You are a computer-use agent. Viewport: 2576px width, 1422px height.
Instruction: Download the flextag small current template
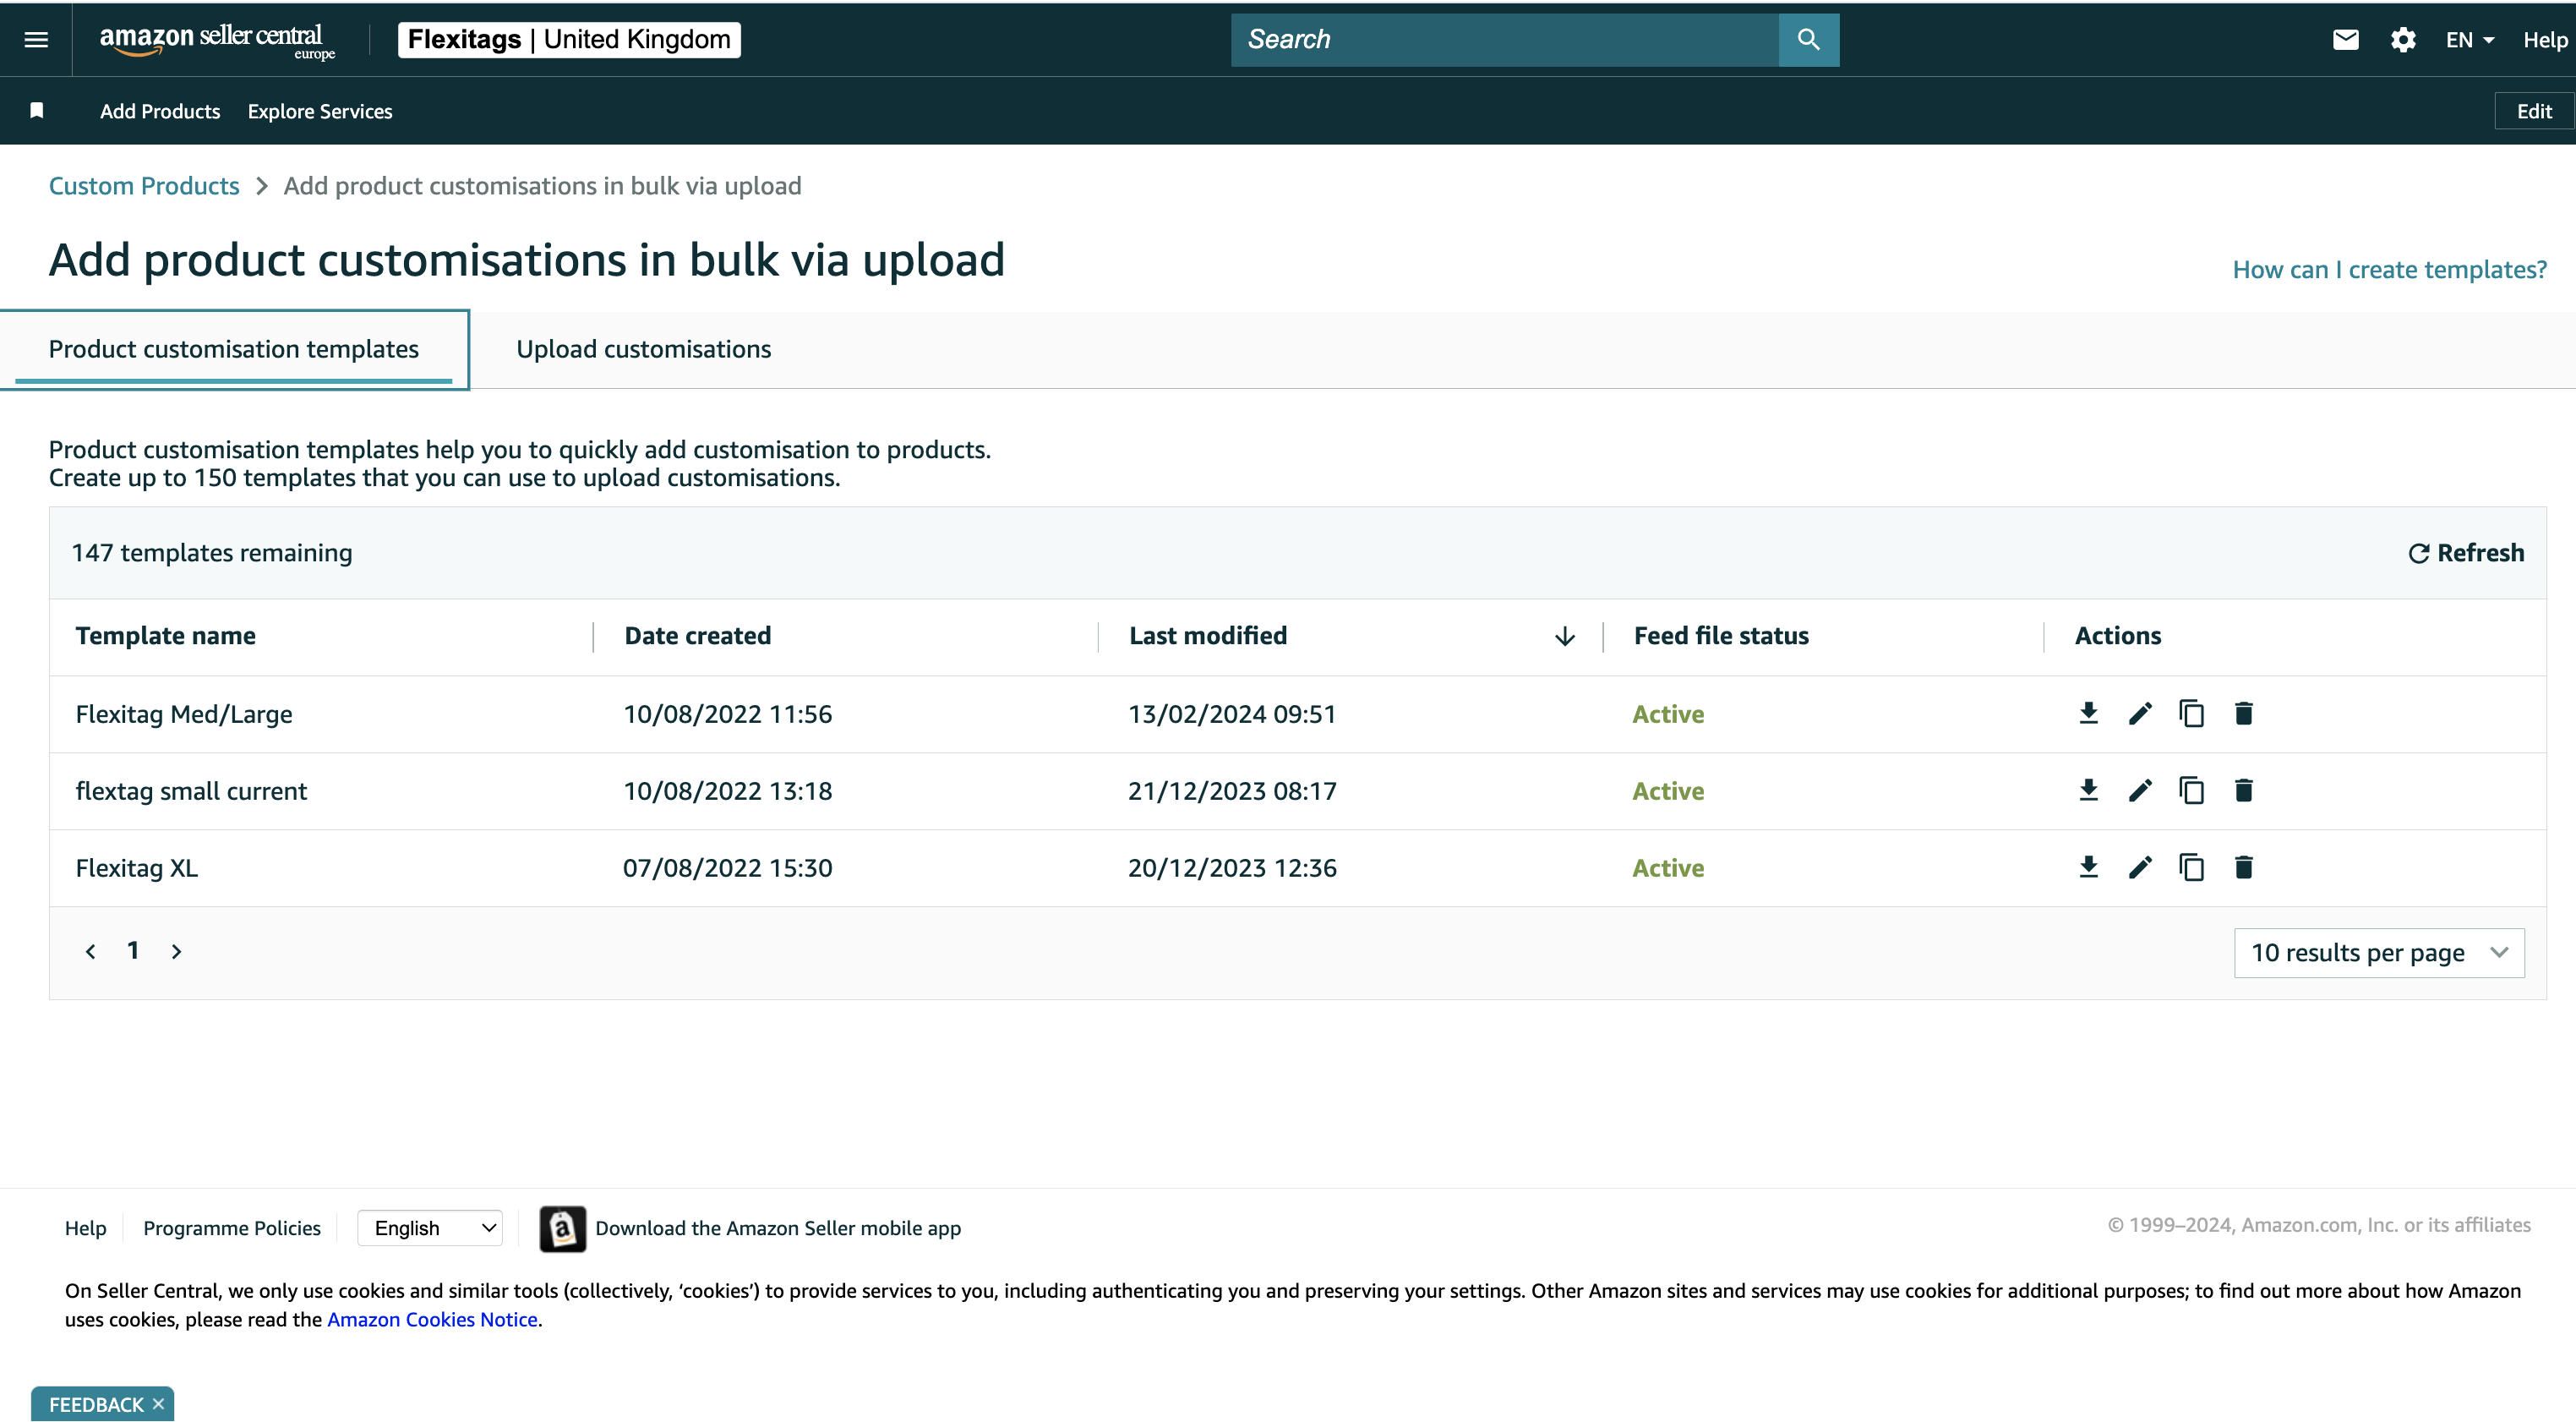pos(2088,790)
